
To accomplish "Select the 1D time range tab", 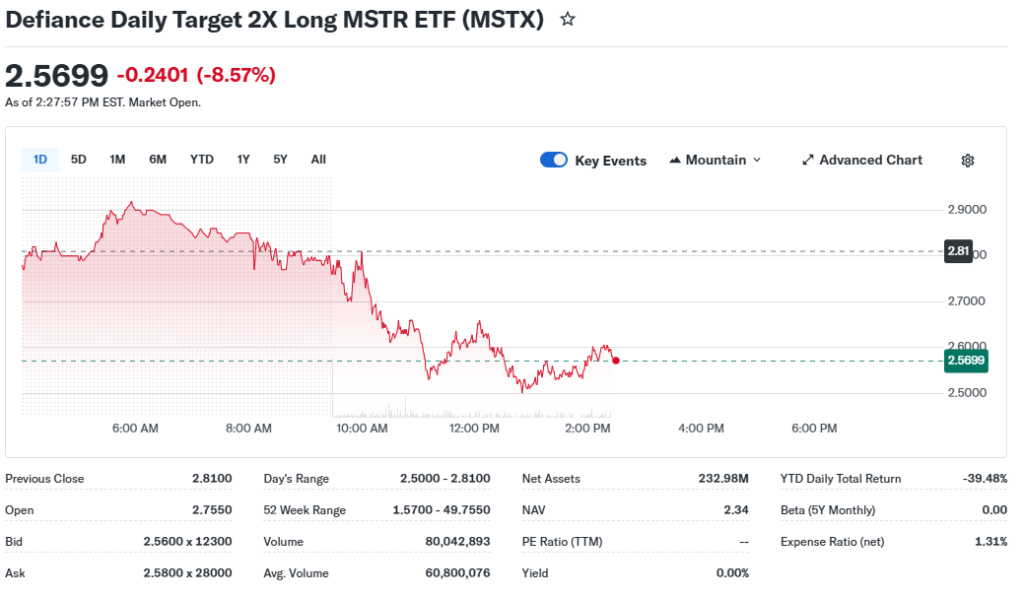I will point(40,159).
